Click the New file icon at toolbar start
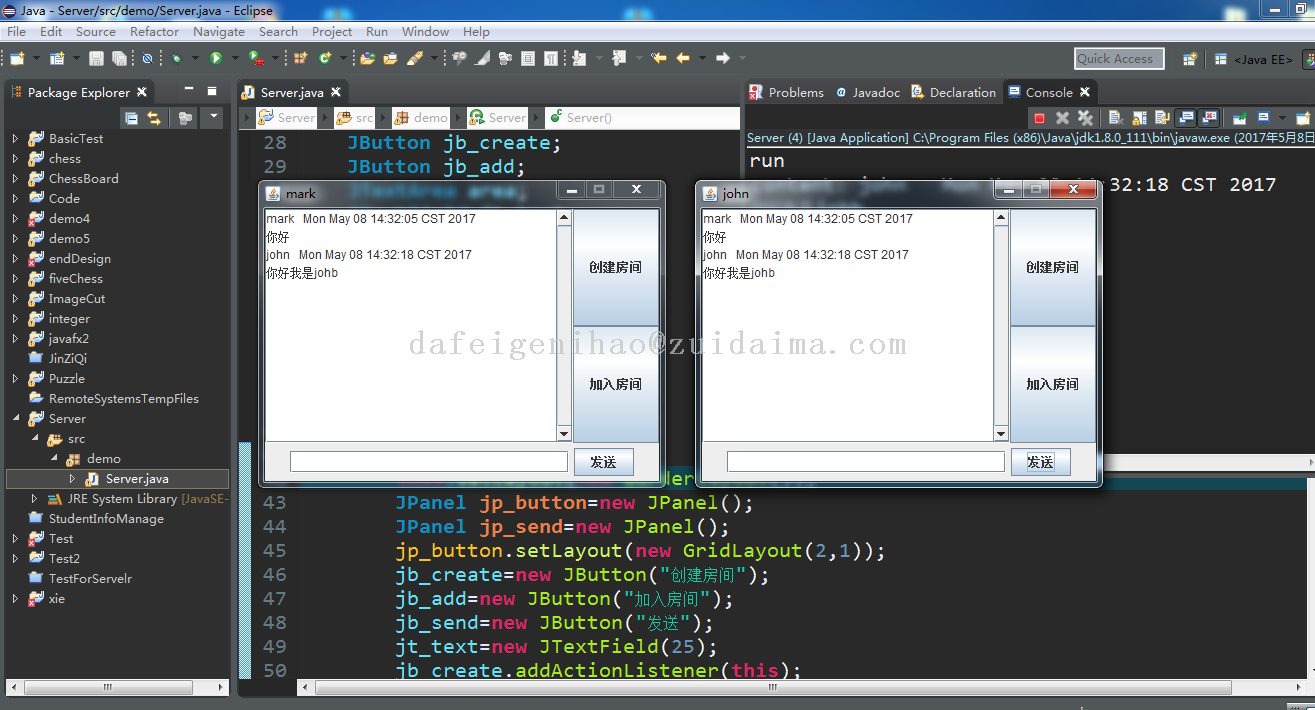Image resolution: width=1315 pixels, height=710 pixels. click(x=17, y=58)
